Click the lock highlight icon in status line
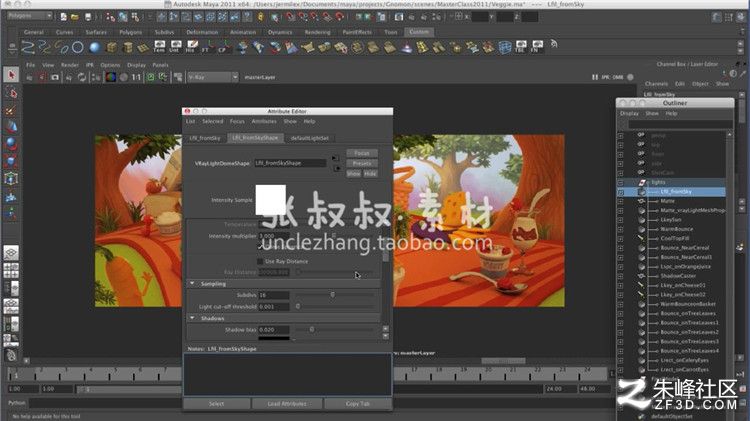 tap(261, 17)
